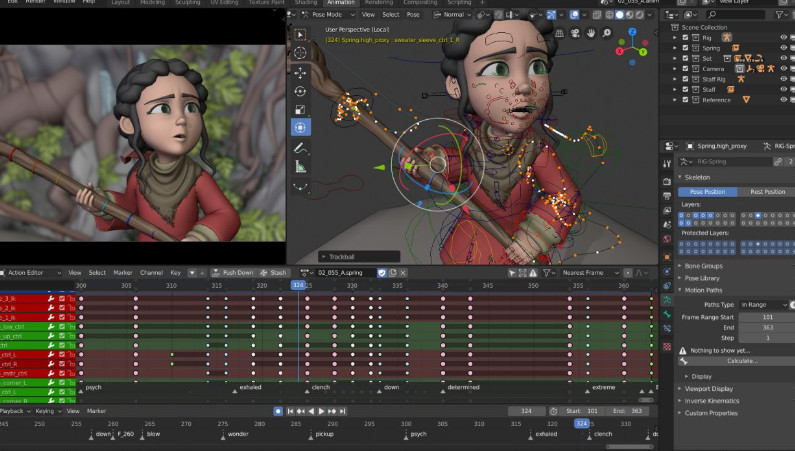Select the Cursor tool in viewport
The height and width of the screenshot is (451, 795).
point(300,53)
